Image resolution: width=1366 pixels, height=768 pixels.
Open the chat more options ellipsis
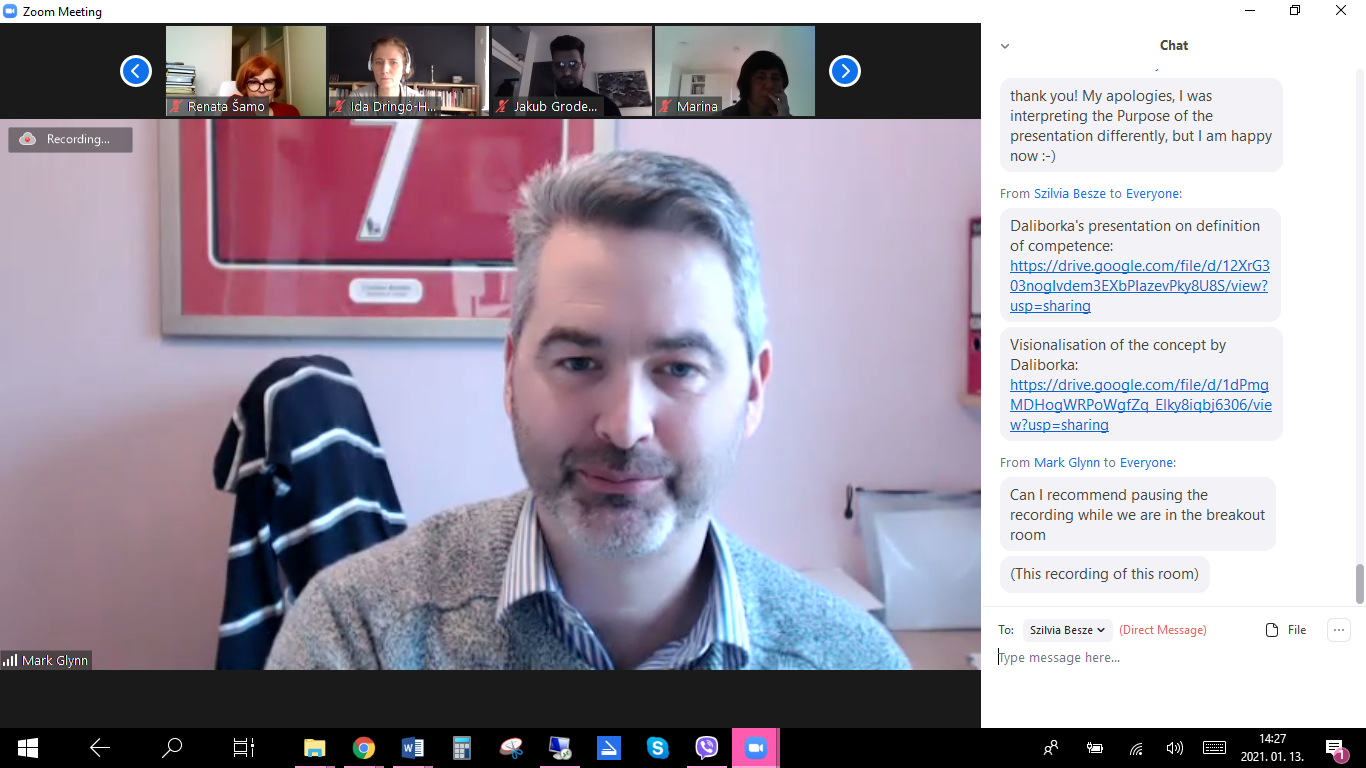point(1338,630)
